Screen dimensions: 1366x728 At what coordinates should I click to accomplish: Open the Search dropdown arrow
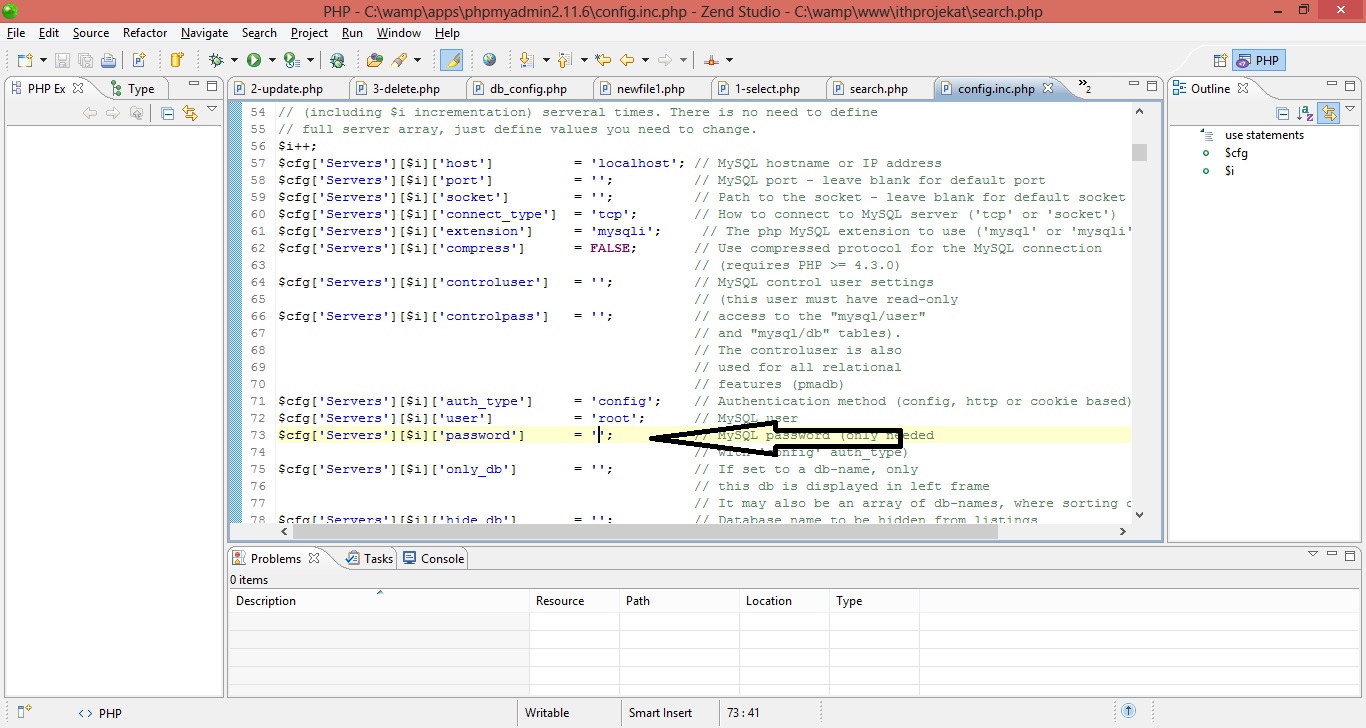[x=418, y=61]
